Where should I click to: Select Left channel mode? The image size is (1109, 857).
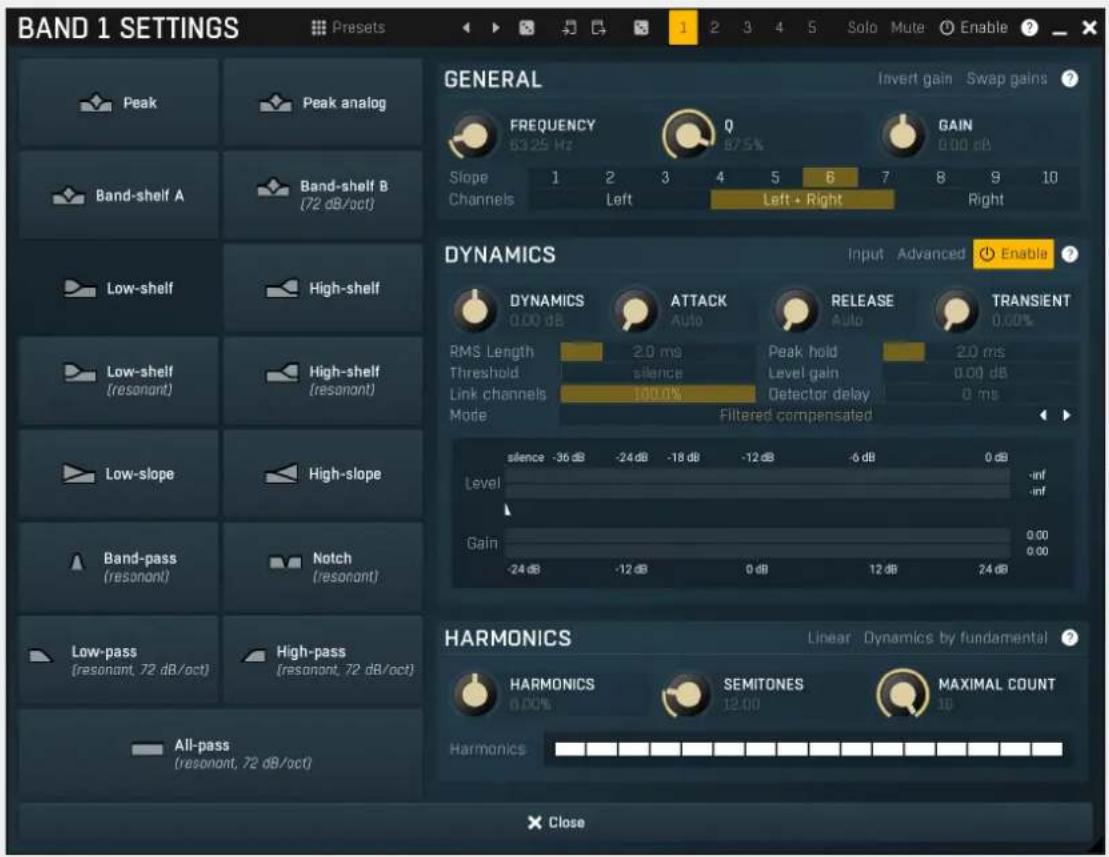tap(619, 199)
